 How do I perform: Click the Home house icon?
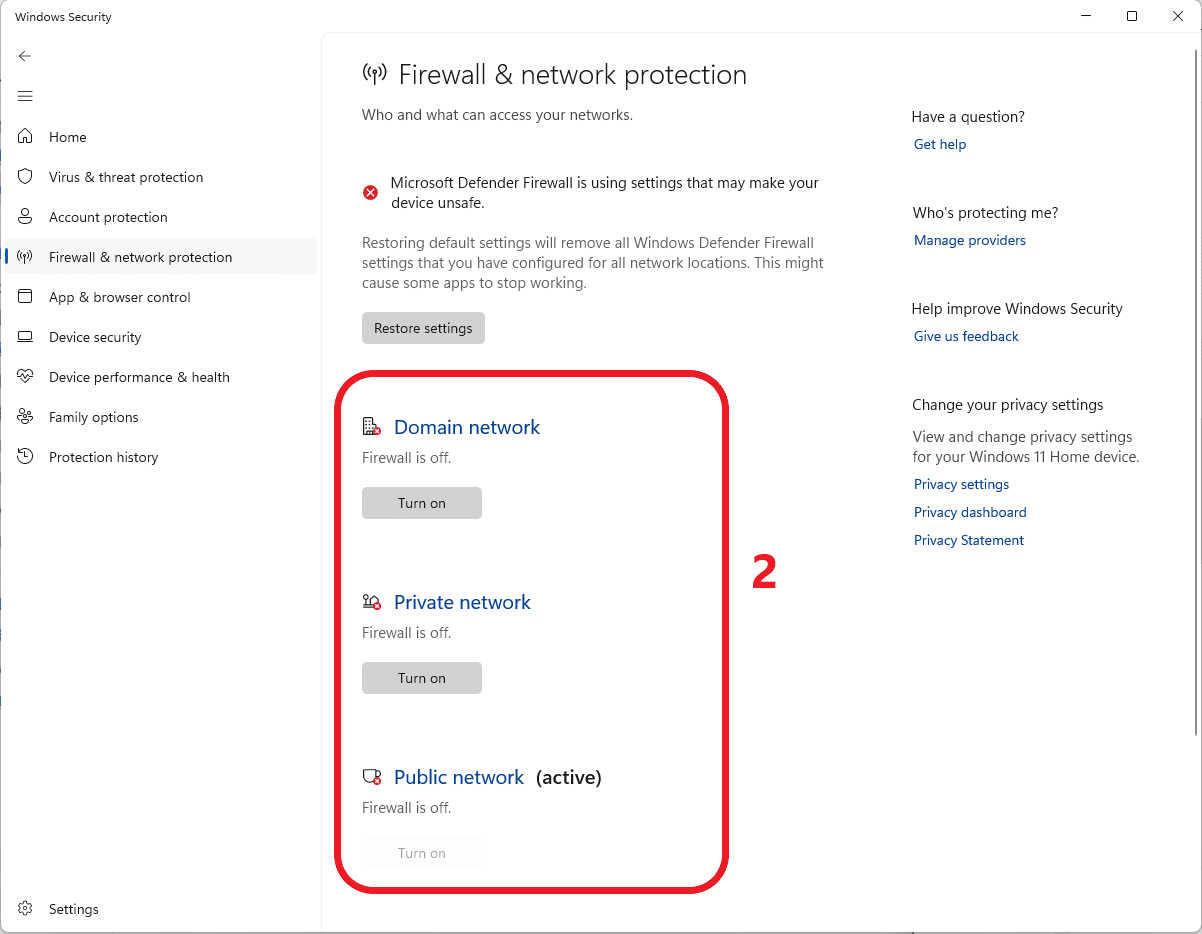point(26,137)
